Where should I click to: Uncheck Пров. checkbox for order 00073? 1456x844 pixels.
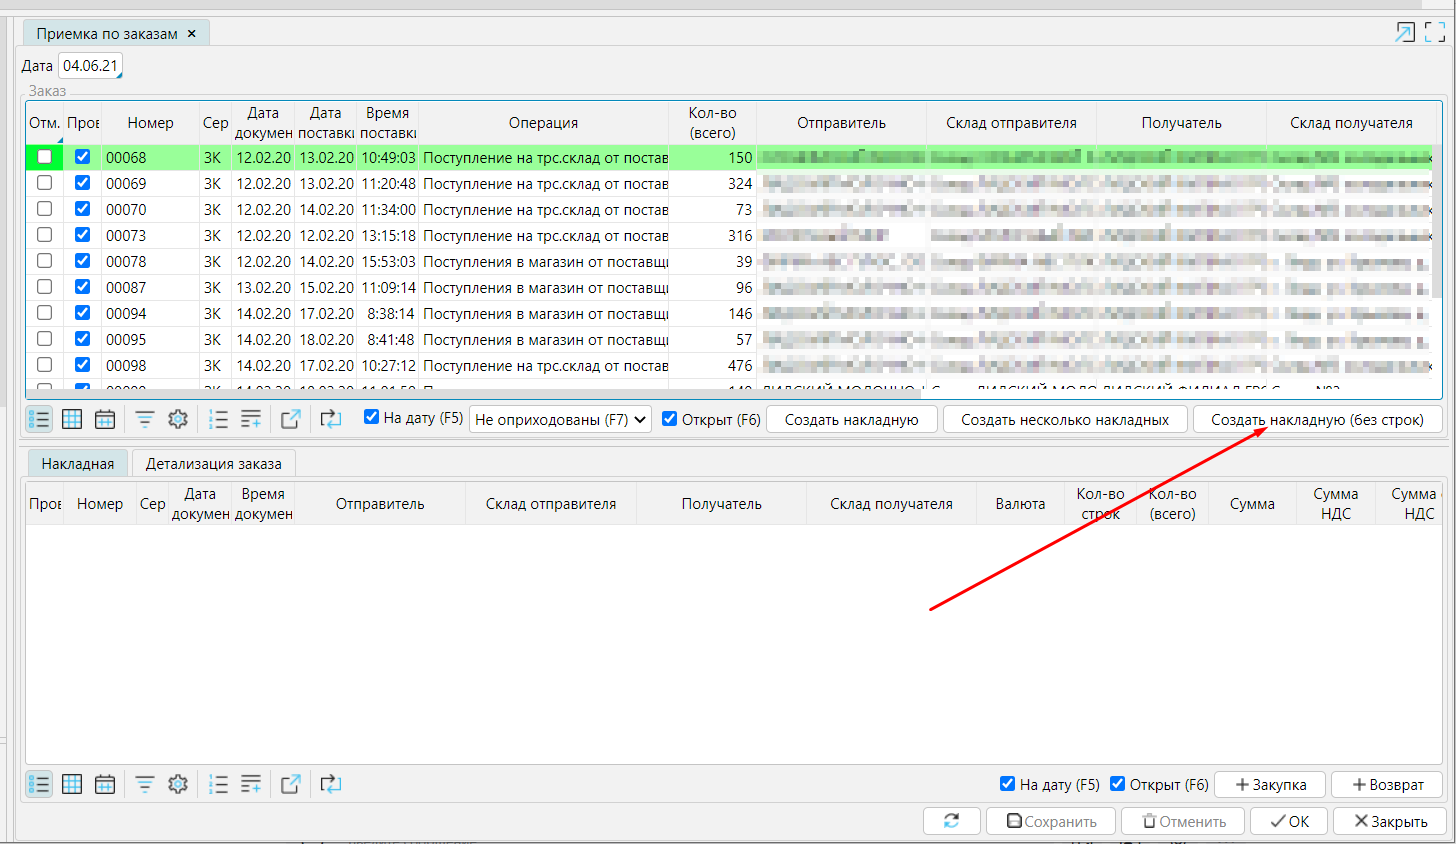pos(83,235)
